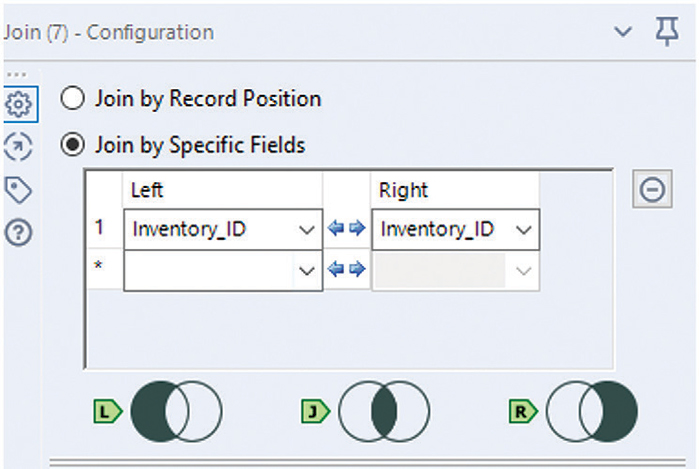Collapse the Configuration panel with chevron

point(623,32)
